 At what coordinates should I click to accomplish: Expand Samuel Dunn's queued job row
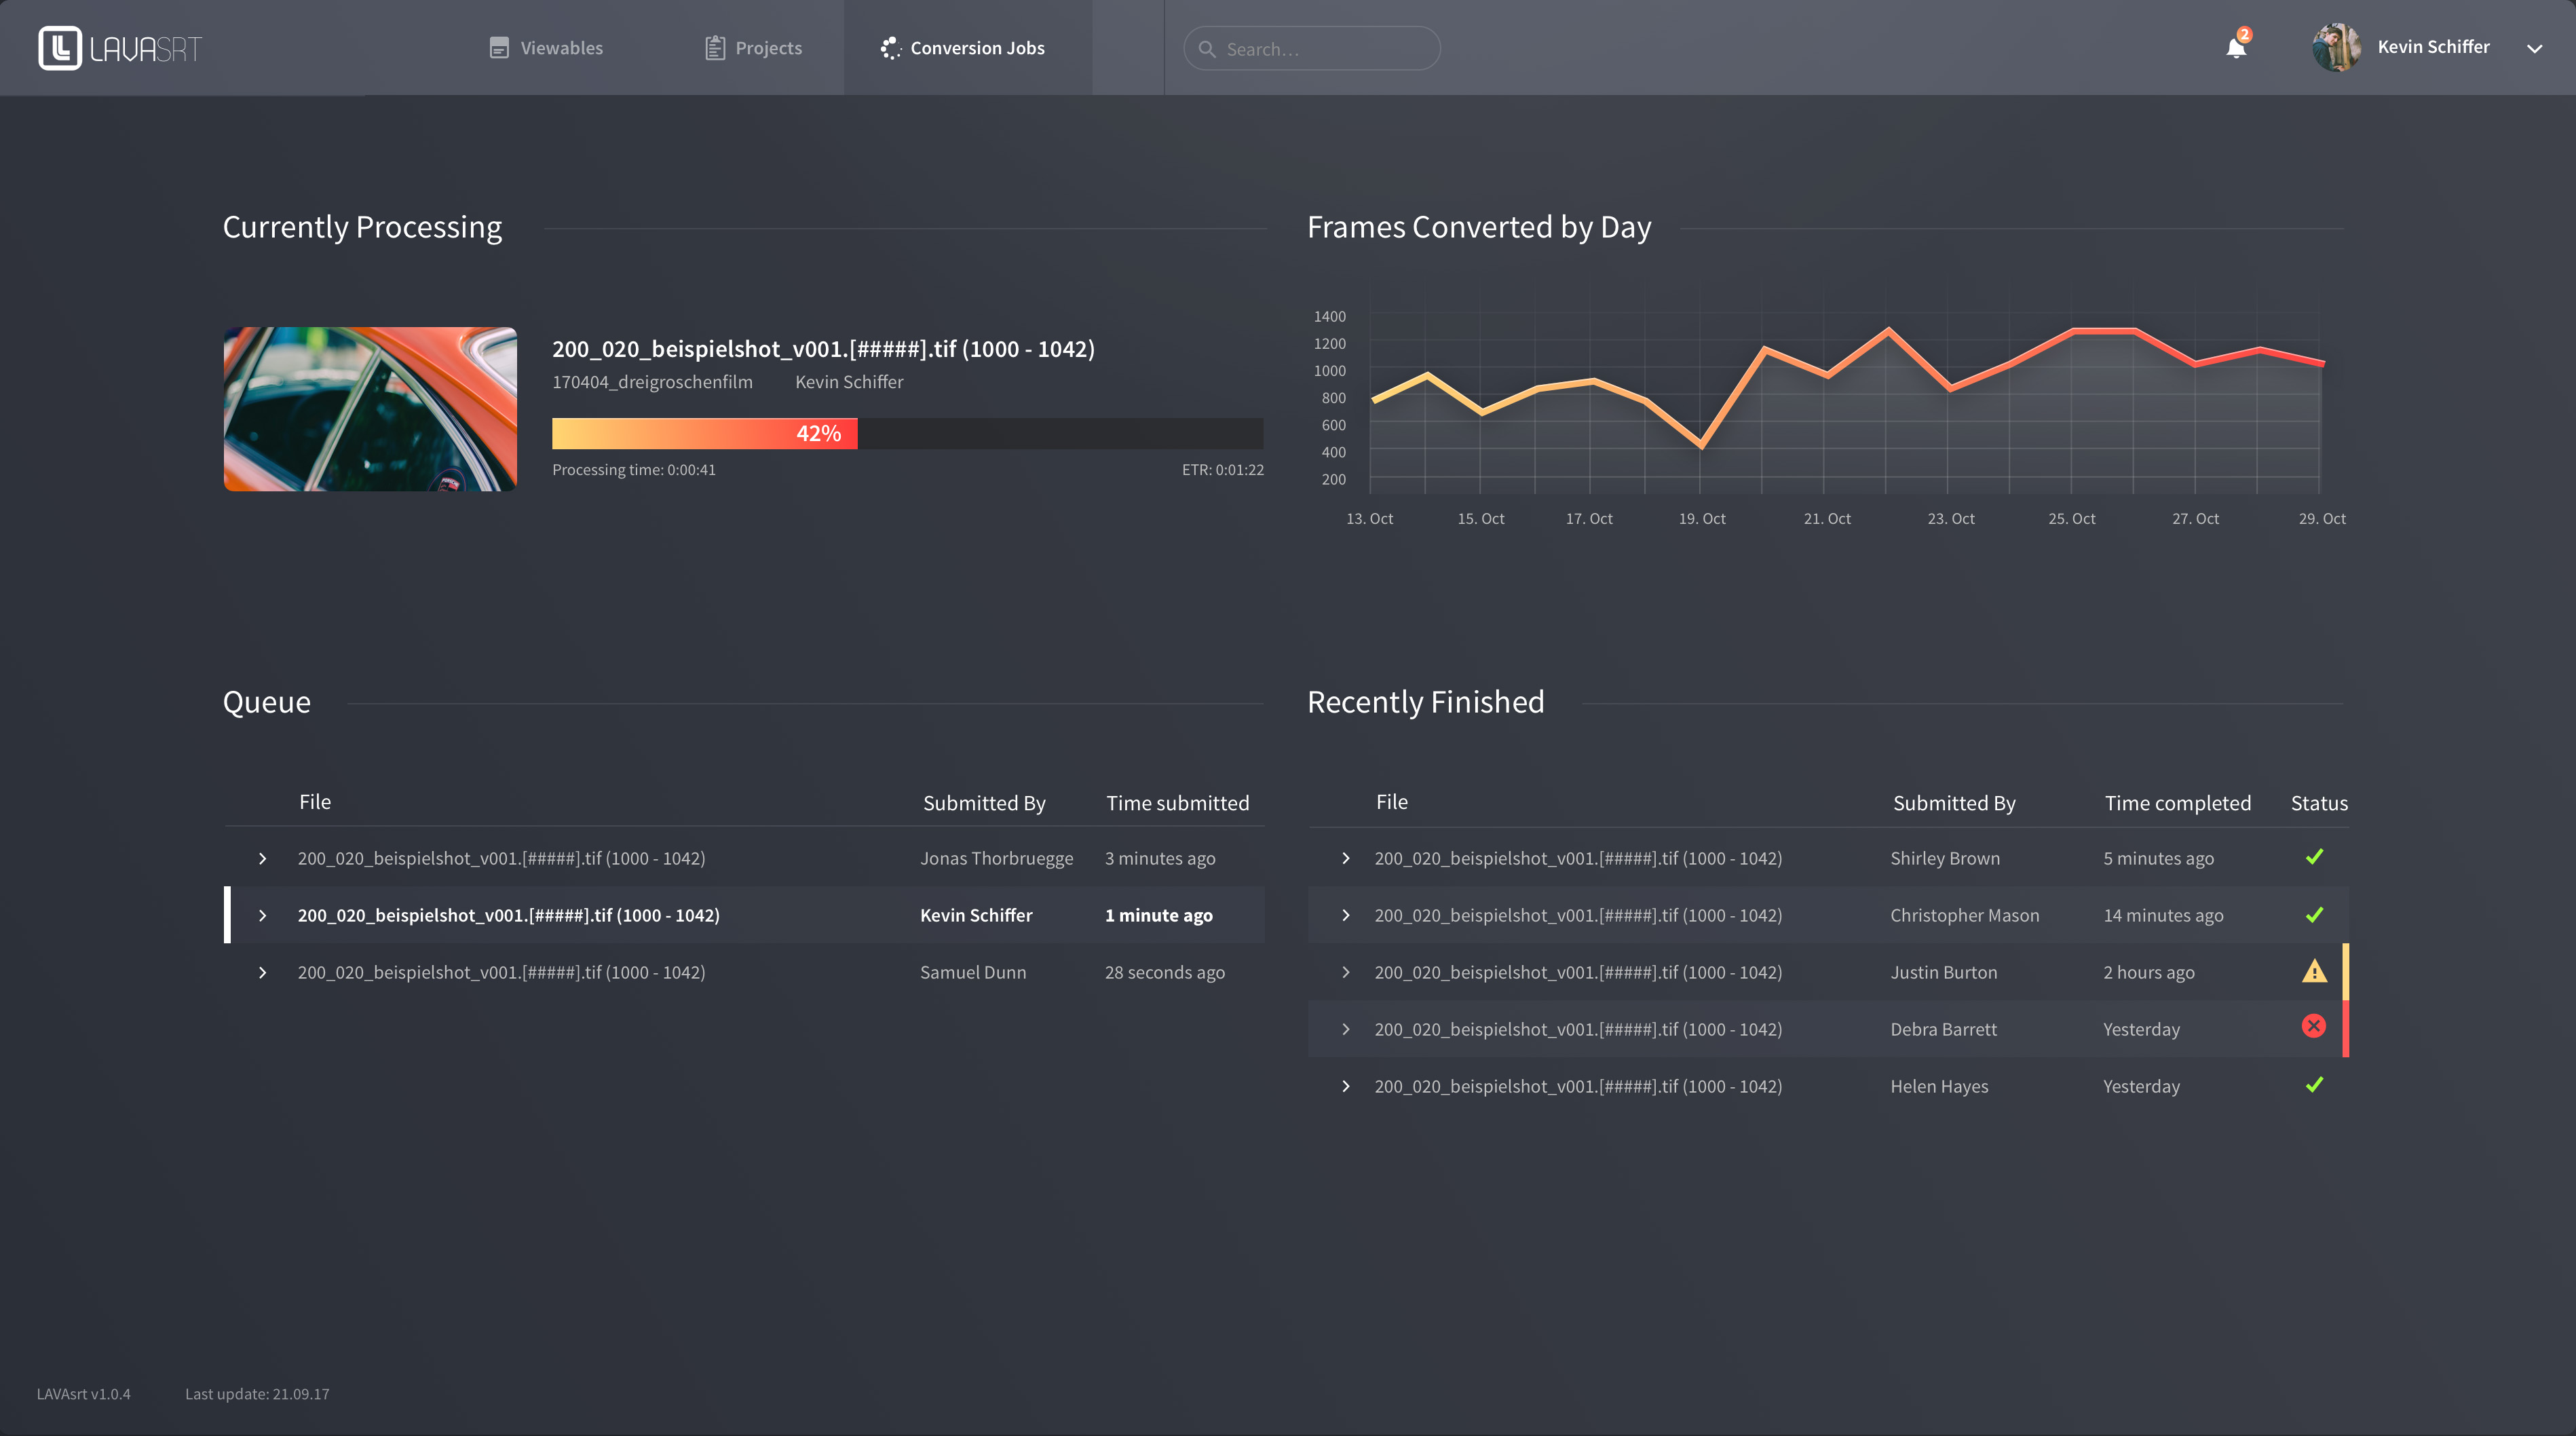point(262,973)
